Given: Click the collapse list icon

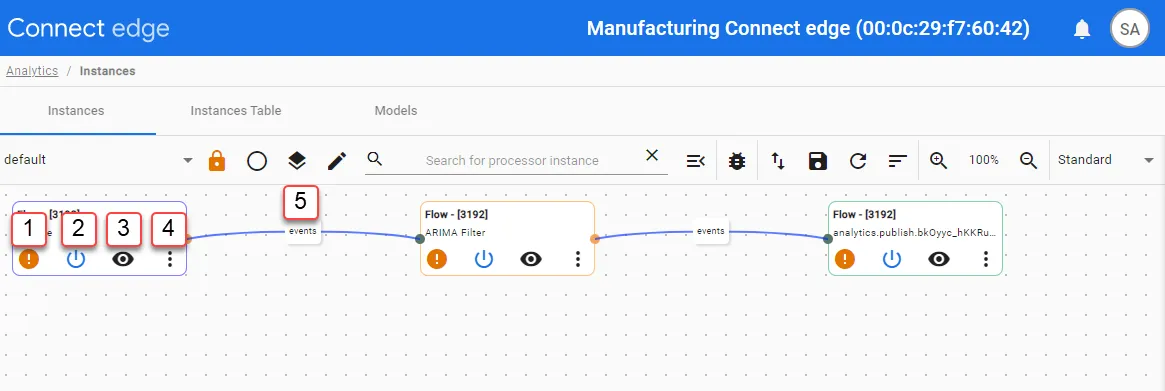Looking at the screenshot, I should click(x=695, y=161).
